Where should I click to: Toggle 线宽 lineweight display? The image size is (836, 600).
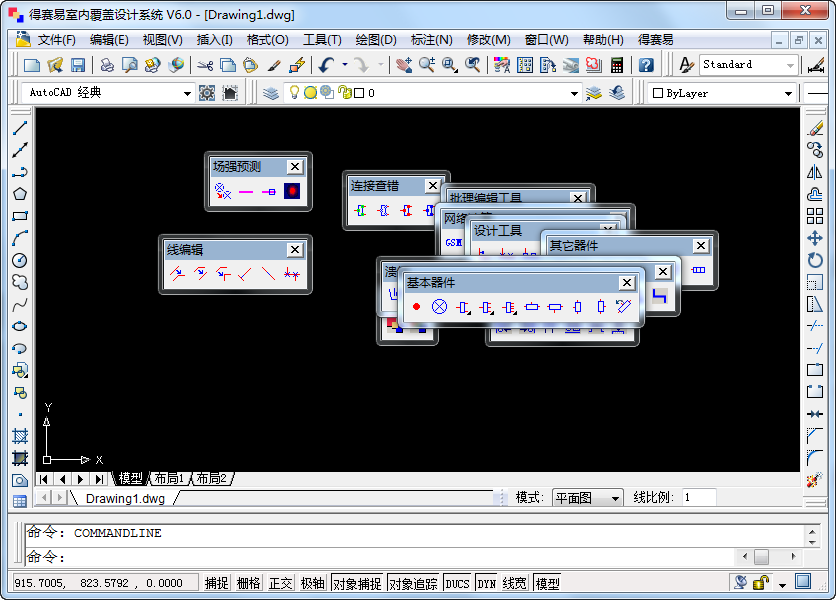click(515, 583)
